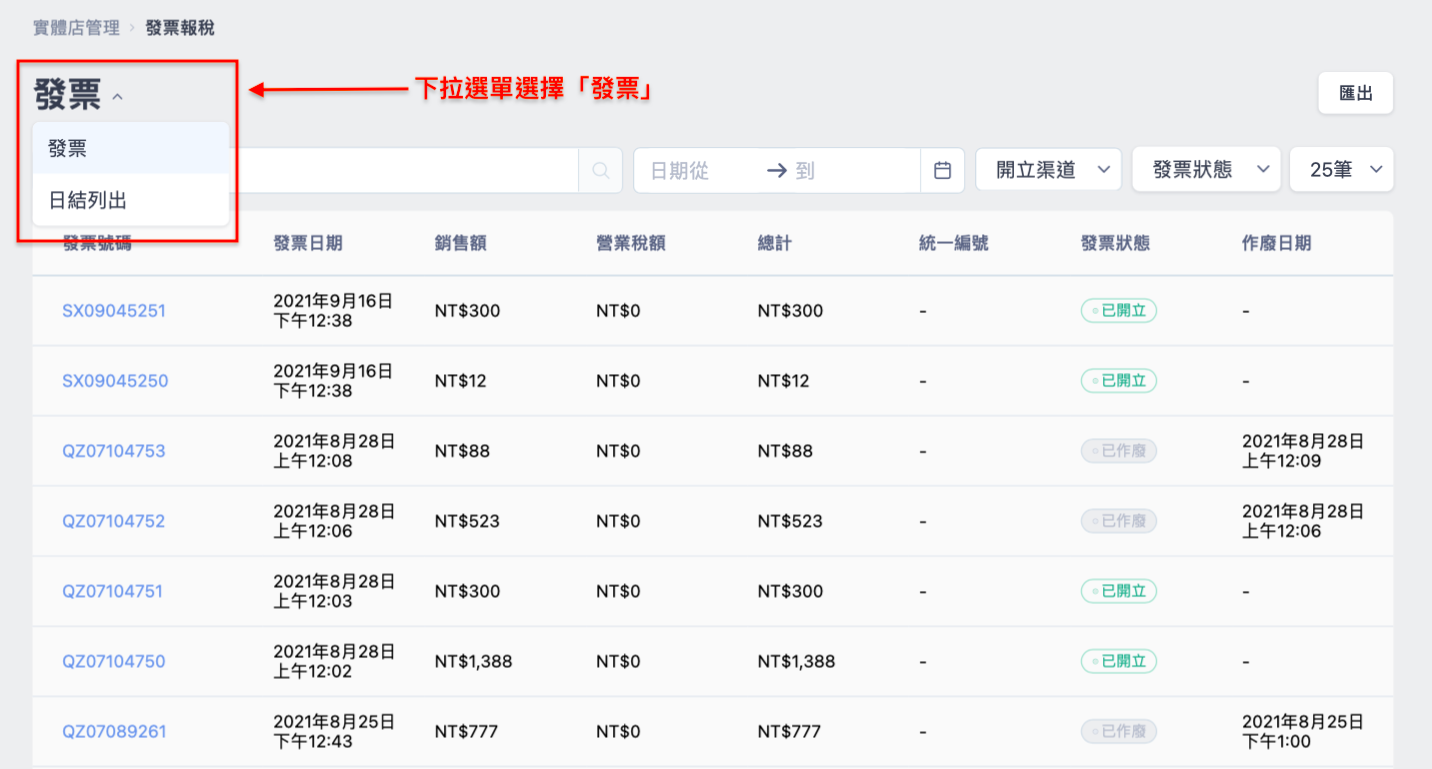The image size is (1432, 769).
Task: Select 日結列出 from the dropdown menu
Action: (131, 200)
